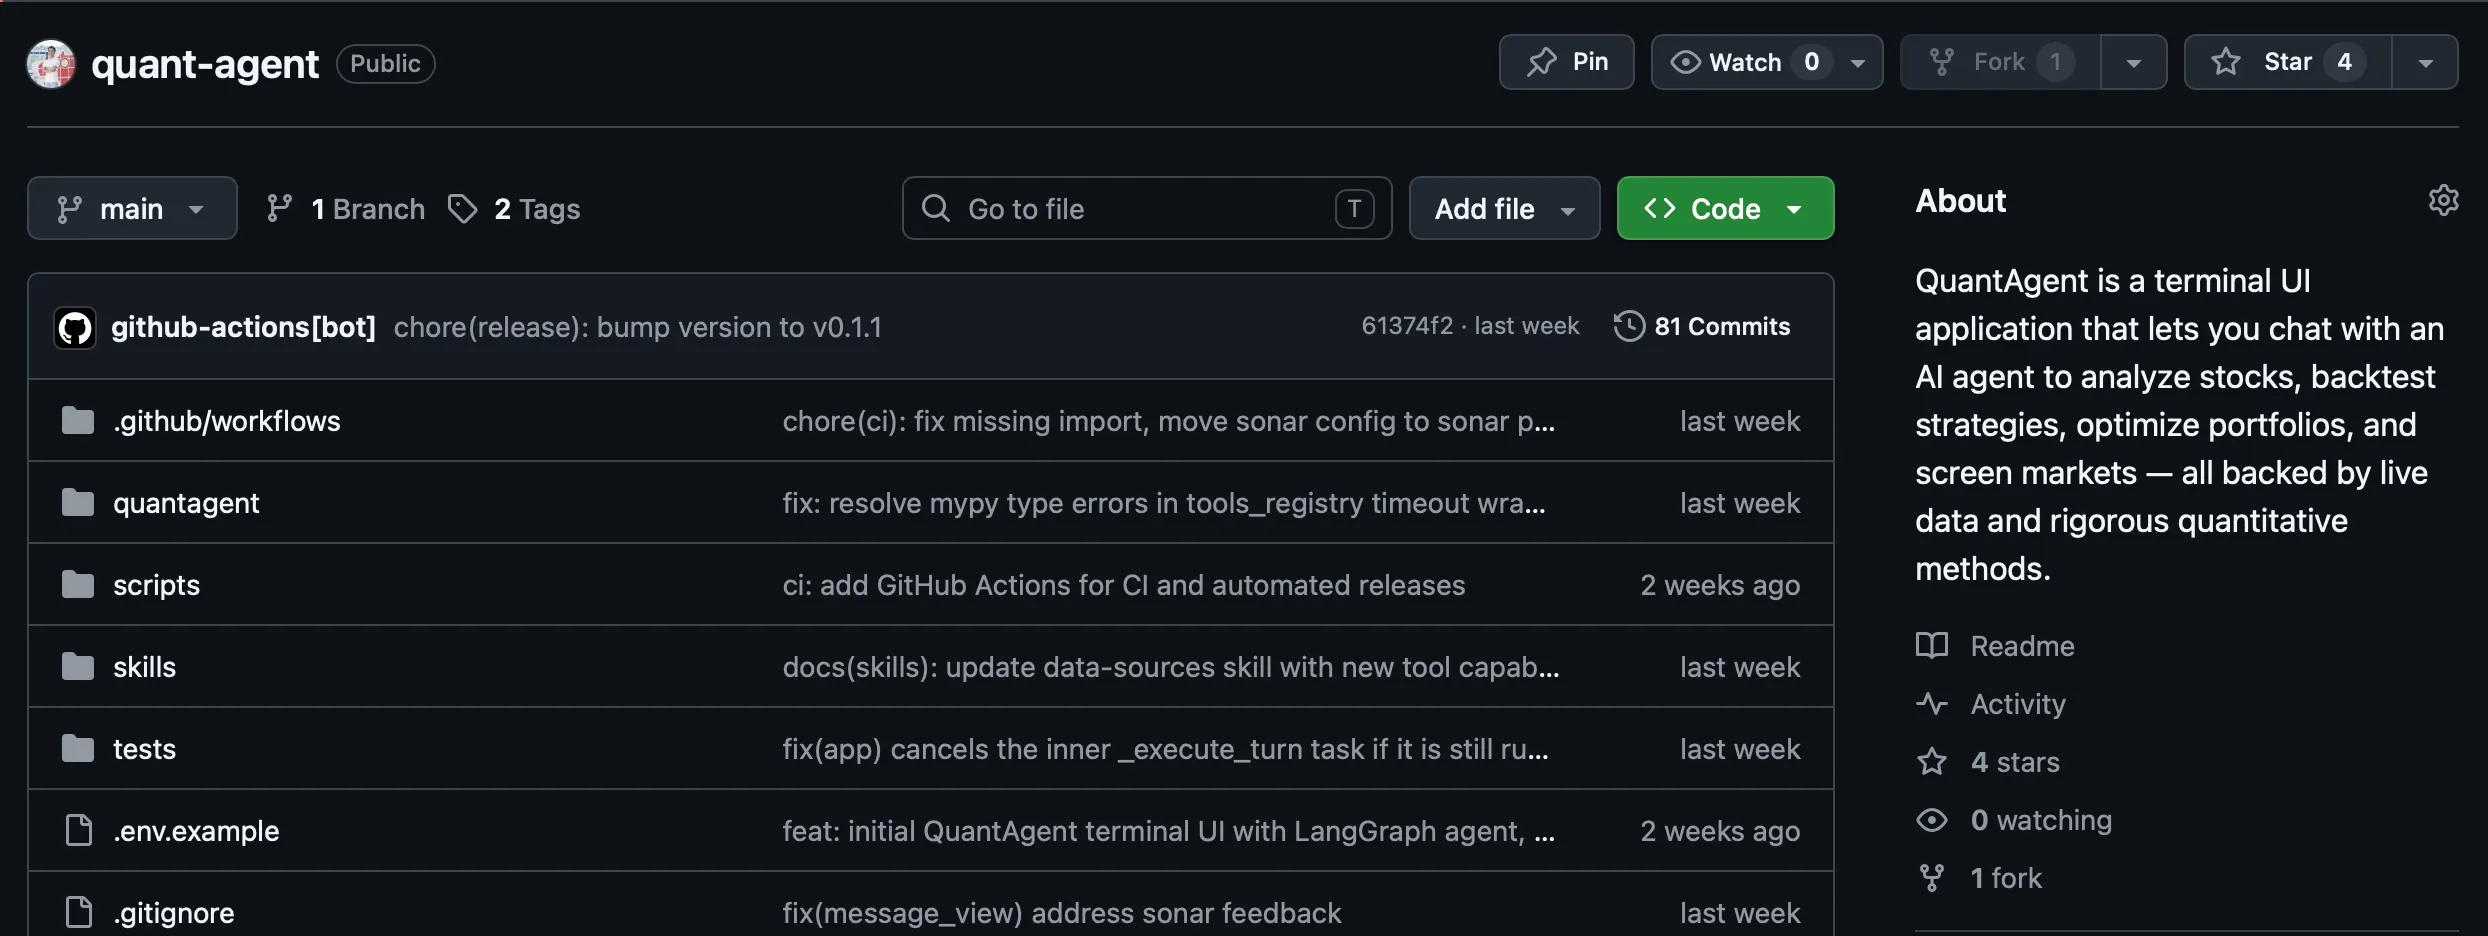Open the tests folder
Viewport: 2488px width, 936px height.
click(144, 749)
